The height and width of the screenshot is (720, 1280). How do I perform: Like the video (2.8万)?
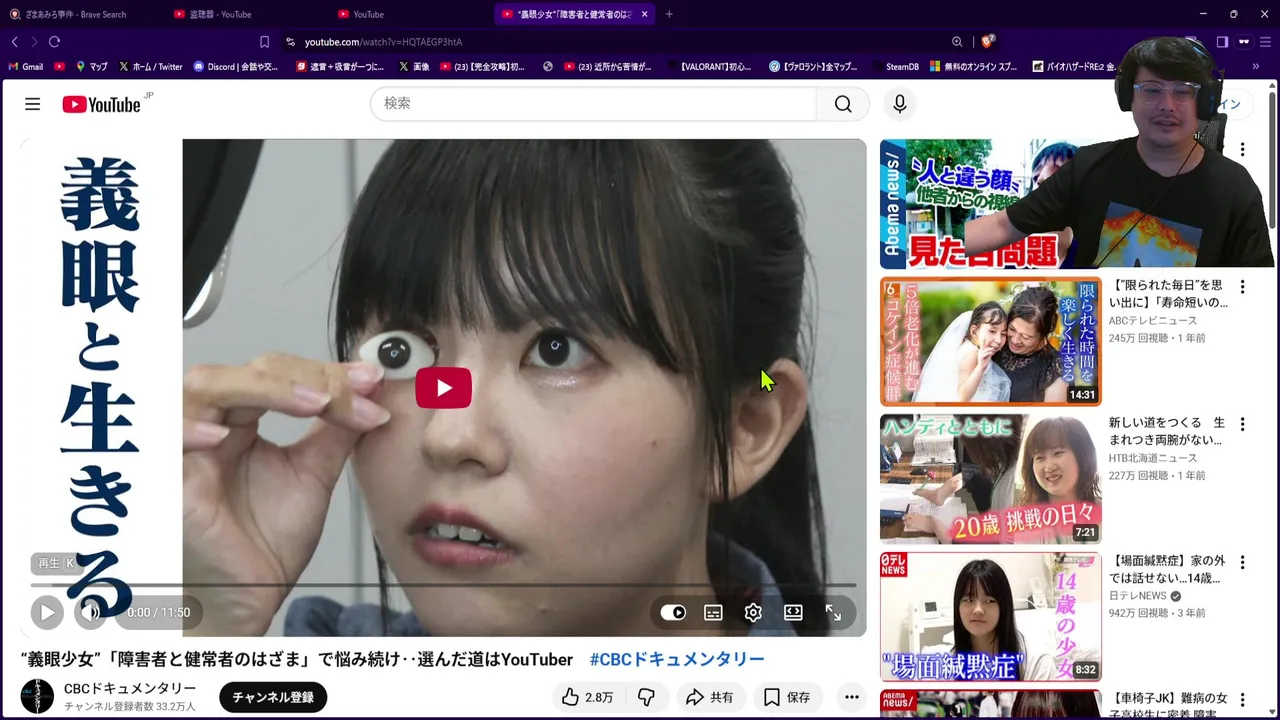tap(587, 697)
